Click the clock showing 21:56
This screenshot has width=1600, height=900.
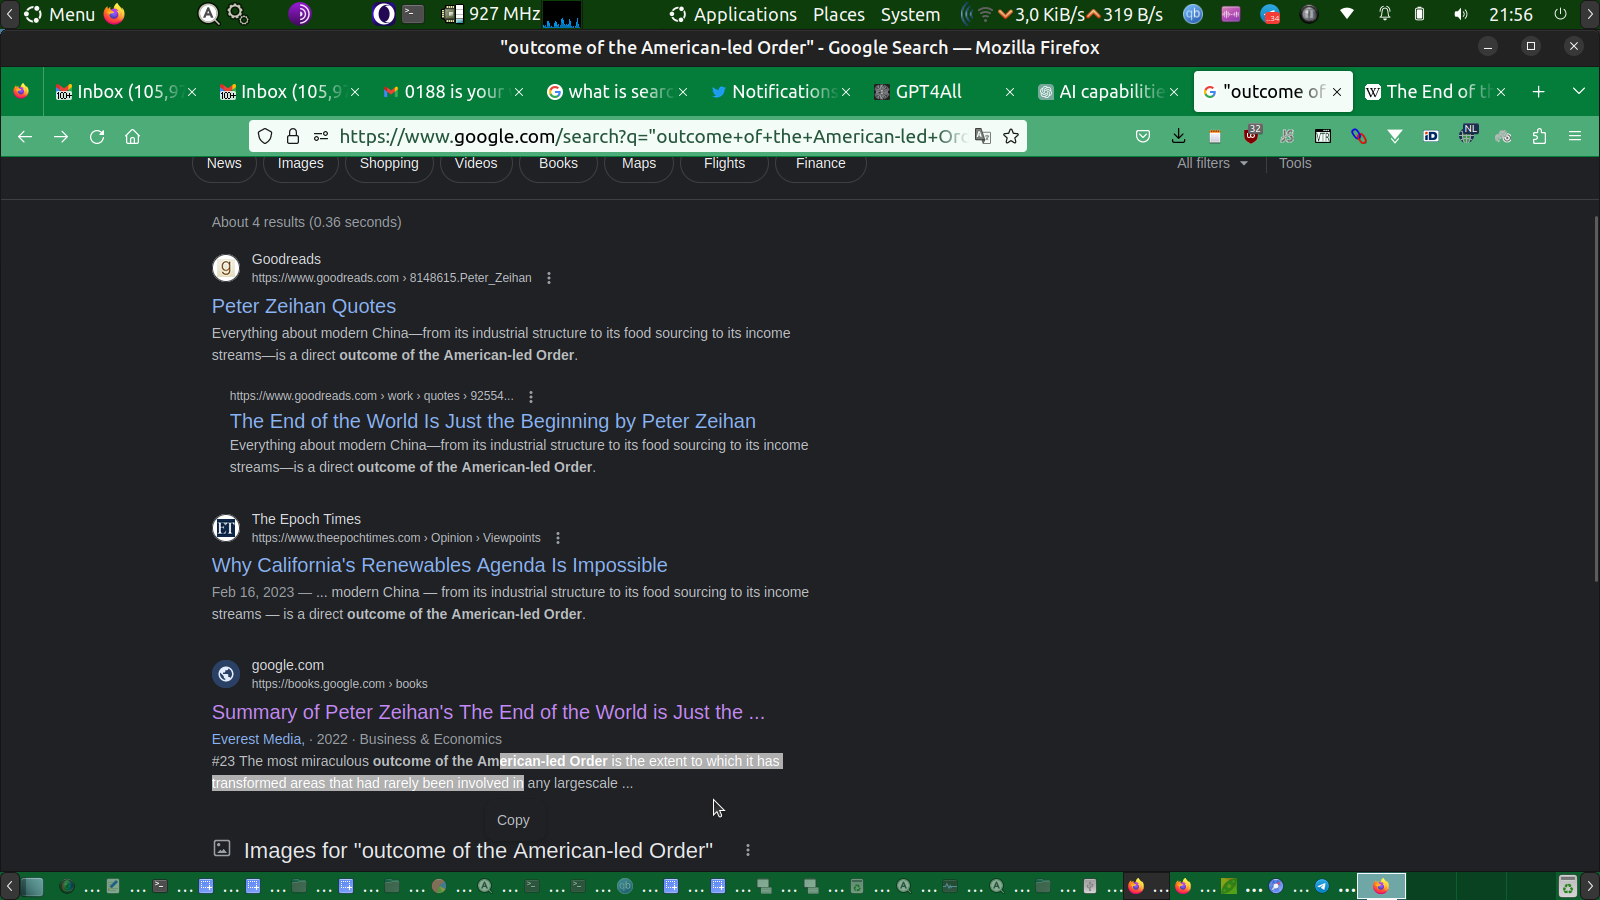tap(1510, 14)
